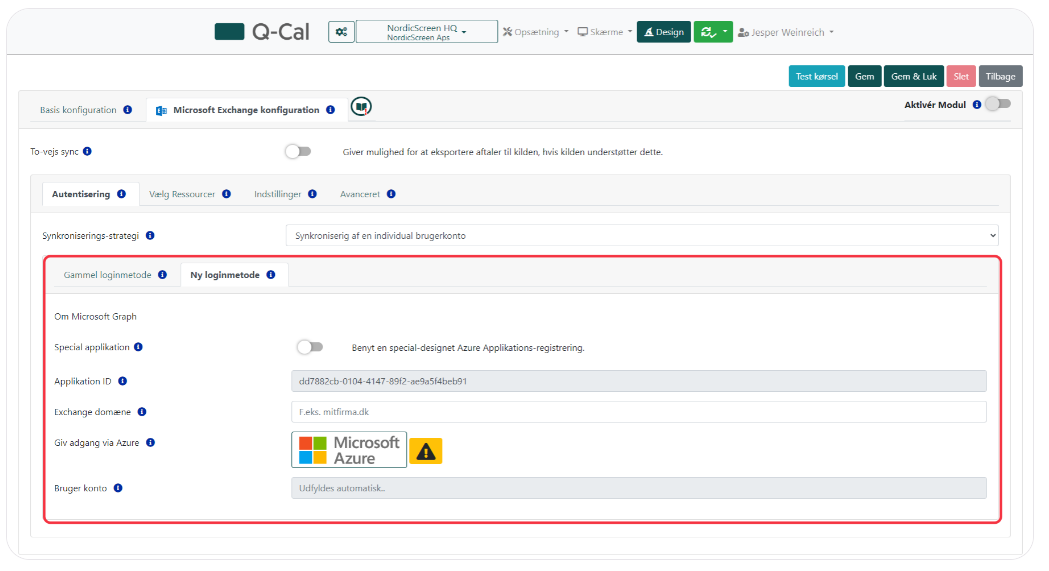1049x571 pixels.
Task: Open the Om Microsoft Graph link
Action: tap(95, 316)
